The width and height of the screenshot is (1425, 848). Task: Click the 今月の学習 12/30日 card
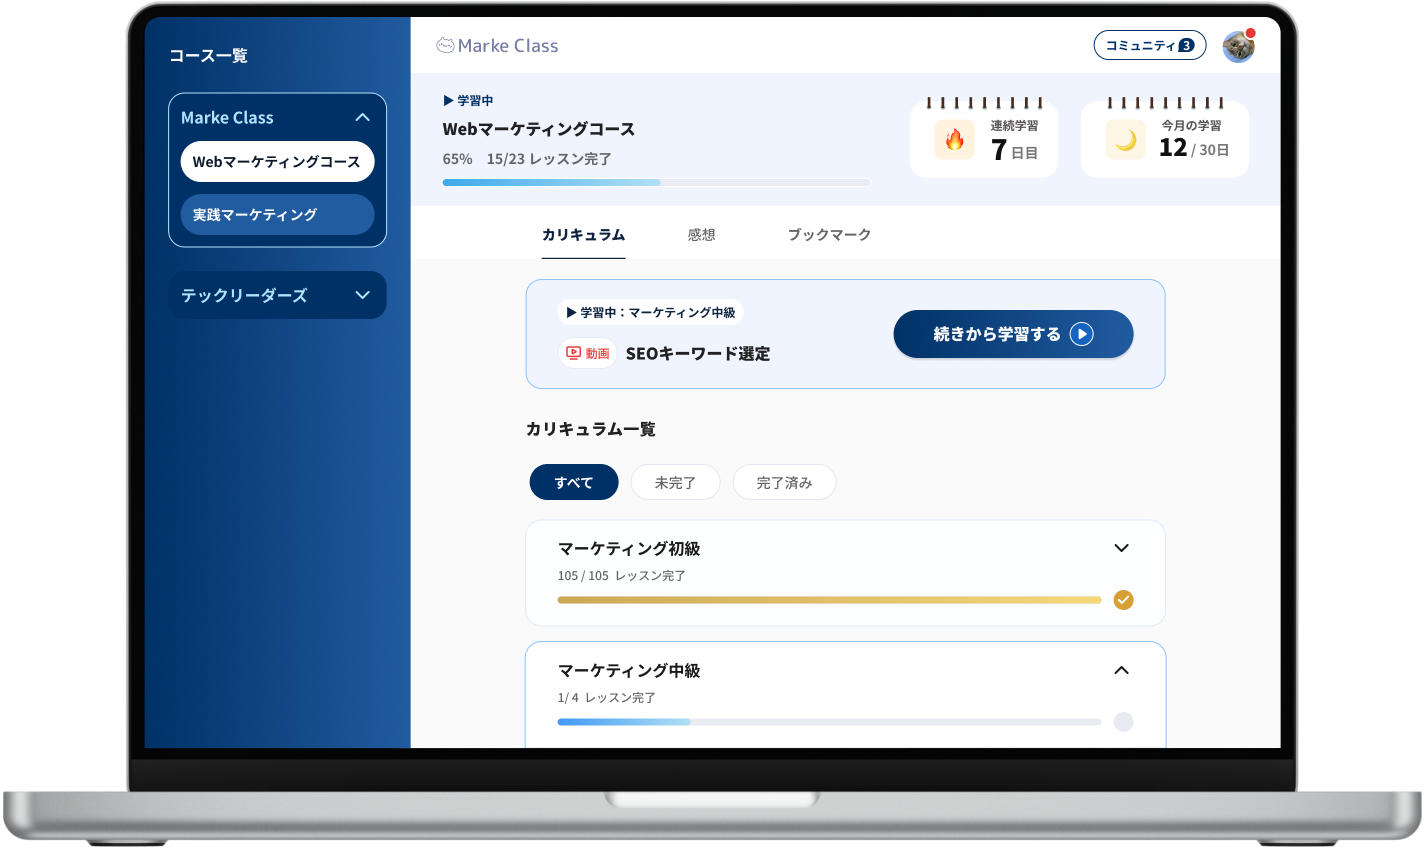pyautogui.click(x=1165, y=139)
